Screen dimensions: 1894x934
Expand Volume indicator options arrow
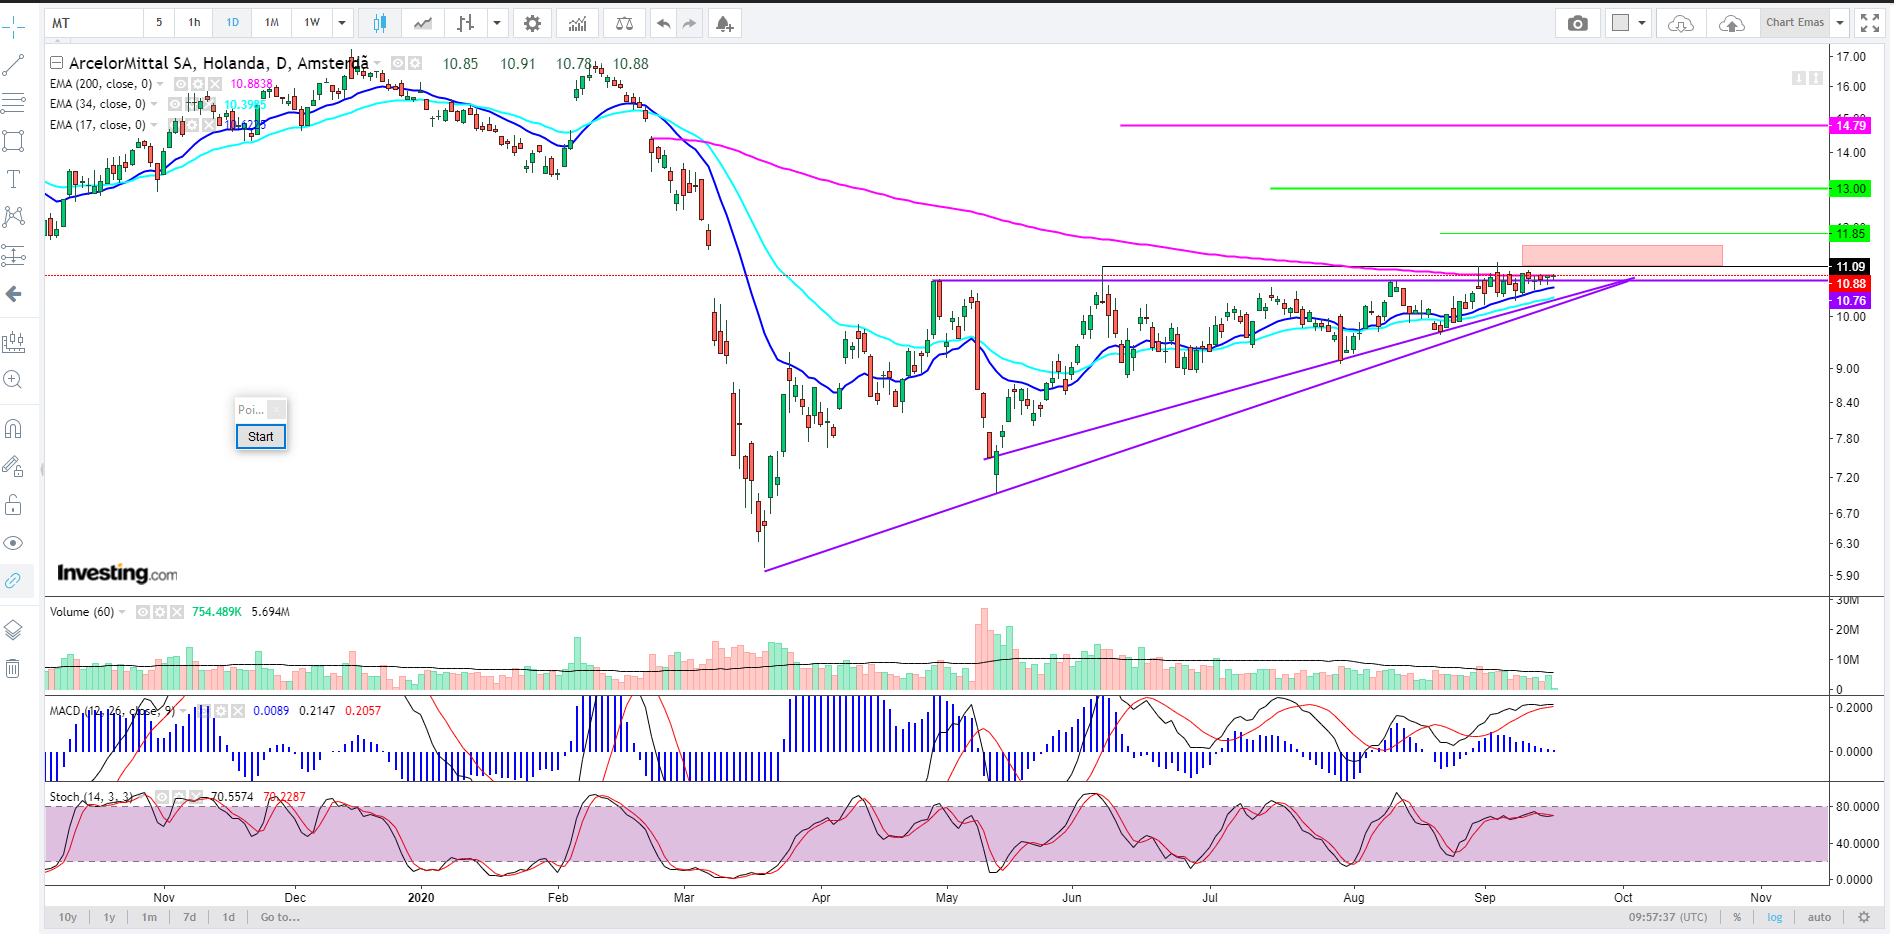click(x=123, y=612)
